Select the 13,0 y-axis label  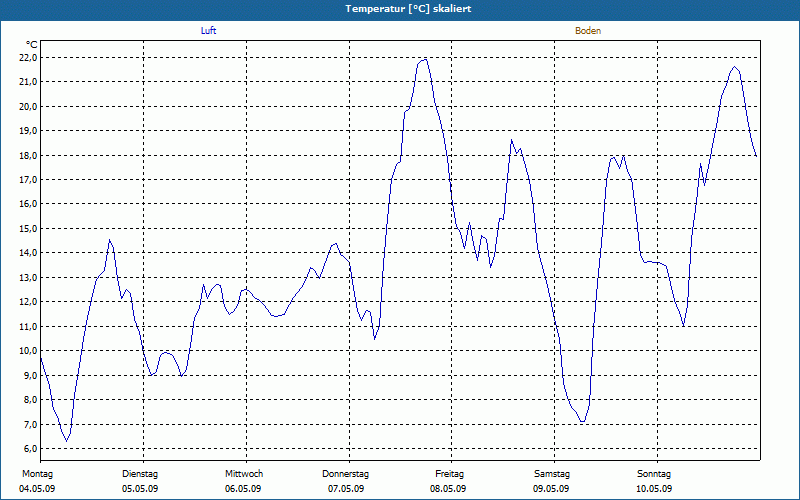point(28,278)
